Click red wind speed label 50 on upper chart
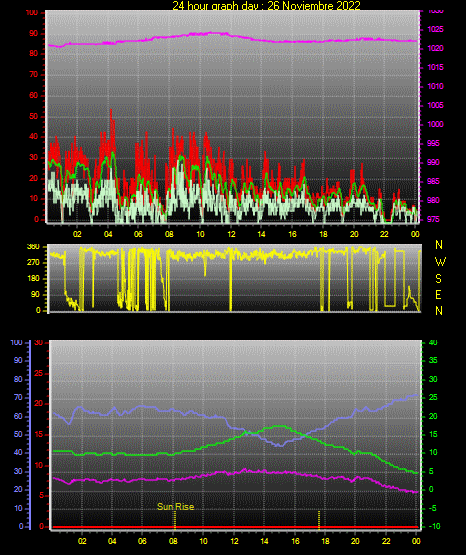 (x=34, y=116)
